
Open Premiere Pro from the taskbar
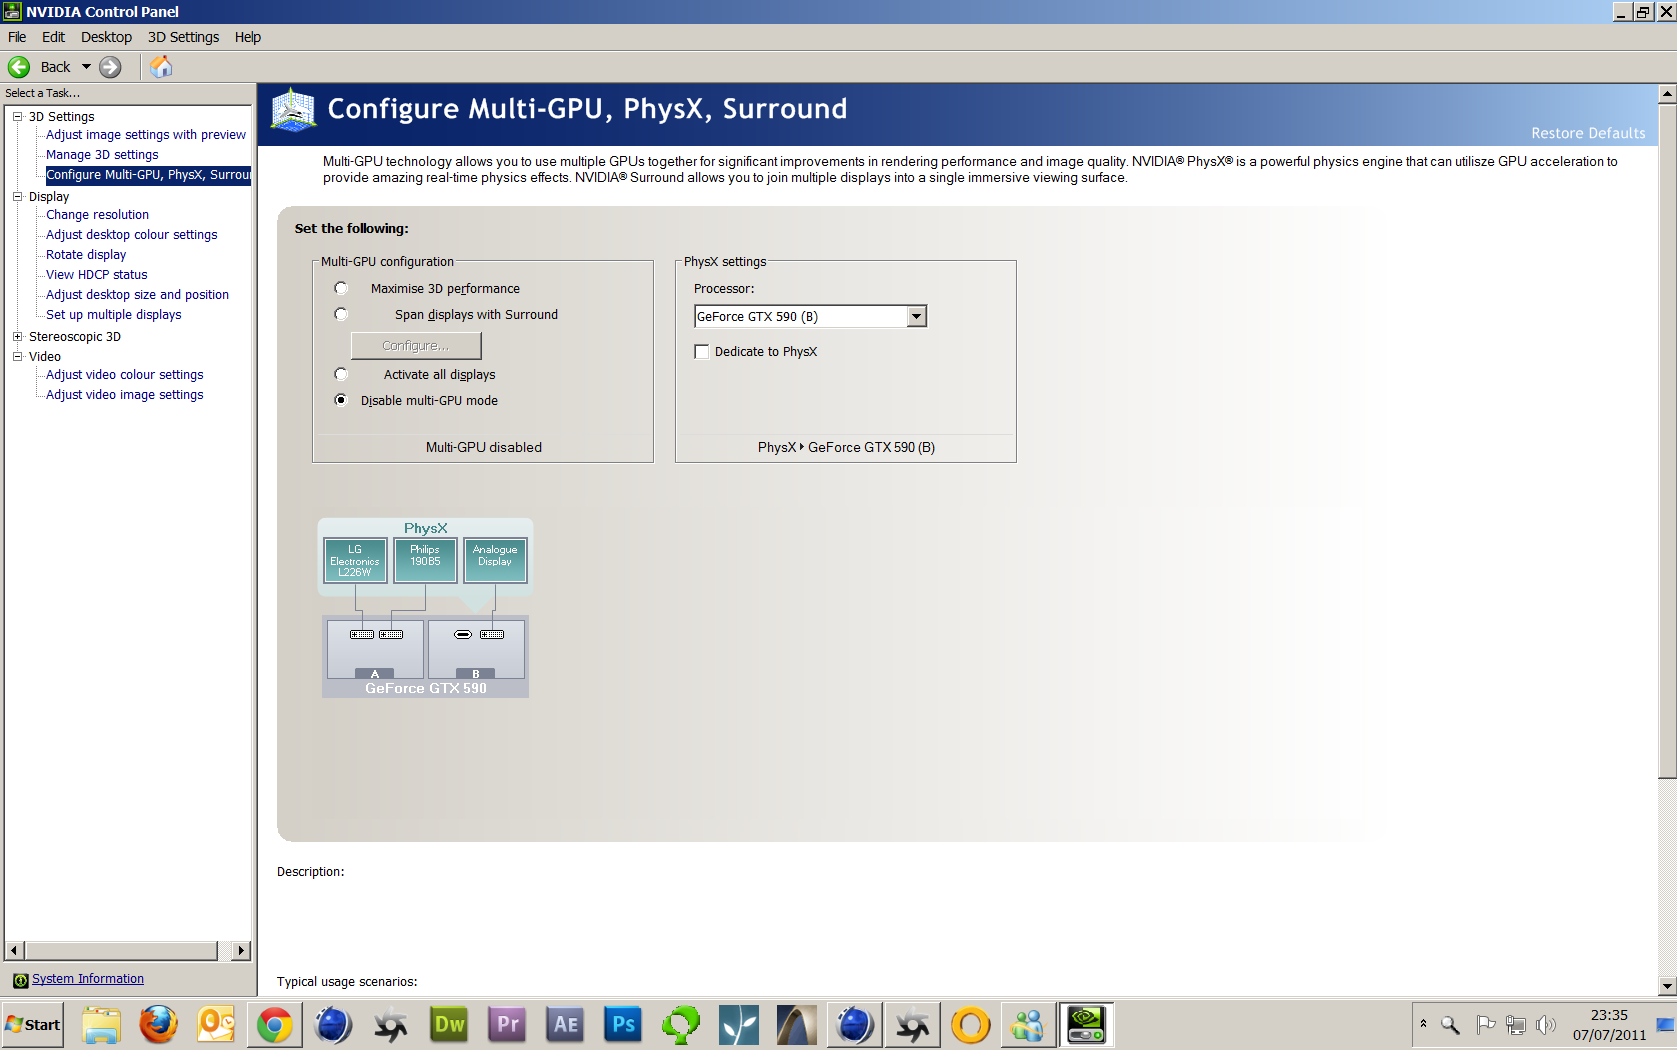(507, 1025)
